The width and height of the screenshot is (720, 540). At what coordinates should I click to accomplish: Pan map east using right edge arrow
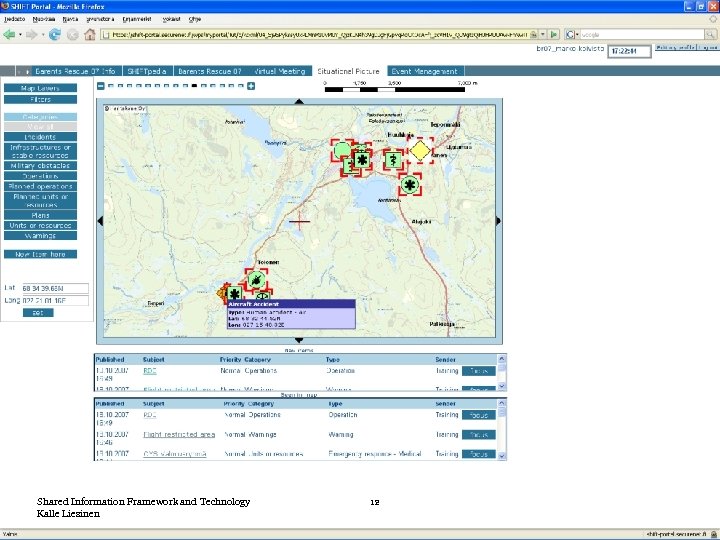click(500, 220)
